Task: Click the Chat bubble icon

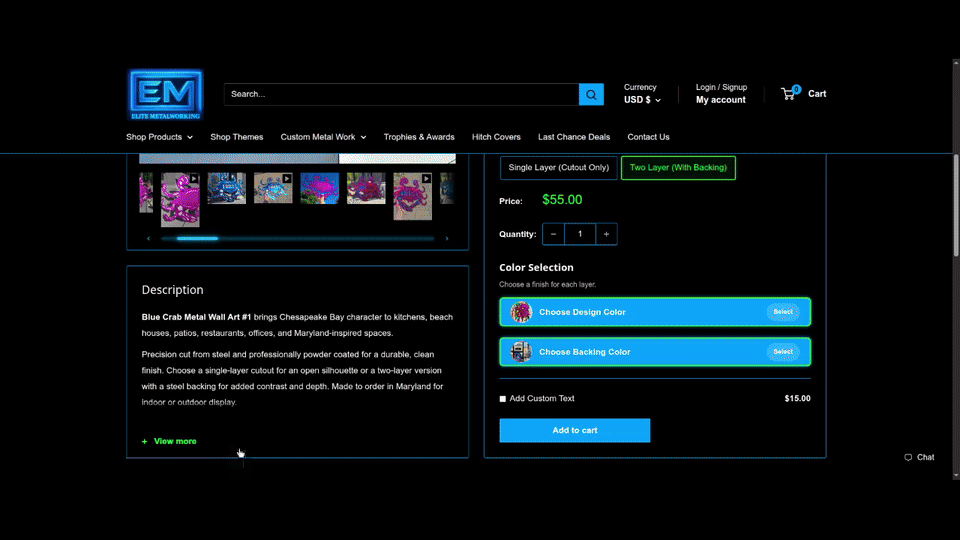Action: tap(908, 457)
